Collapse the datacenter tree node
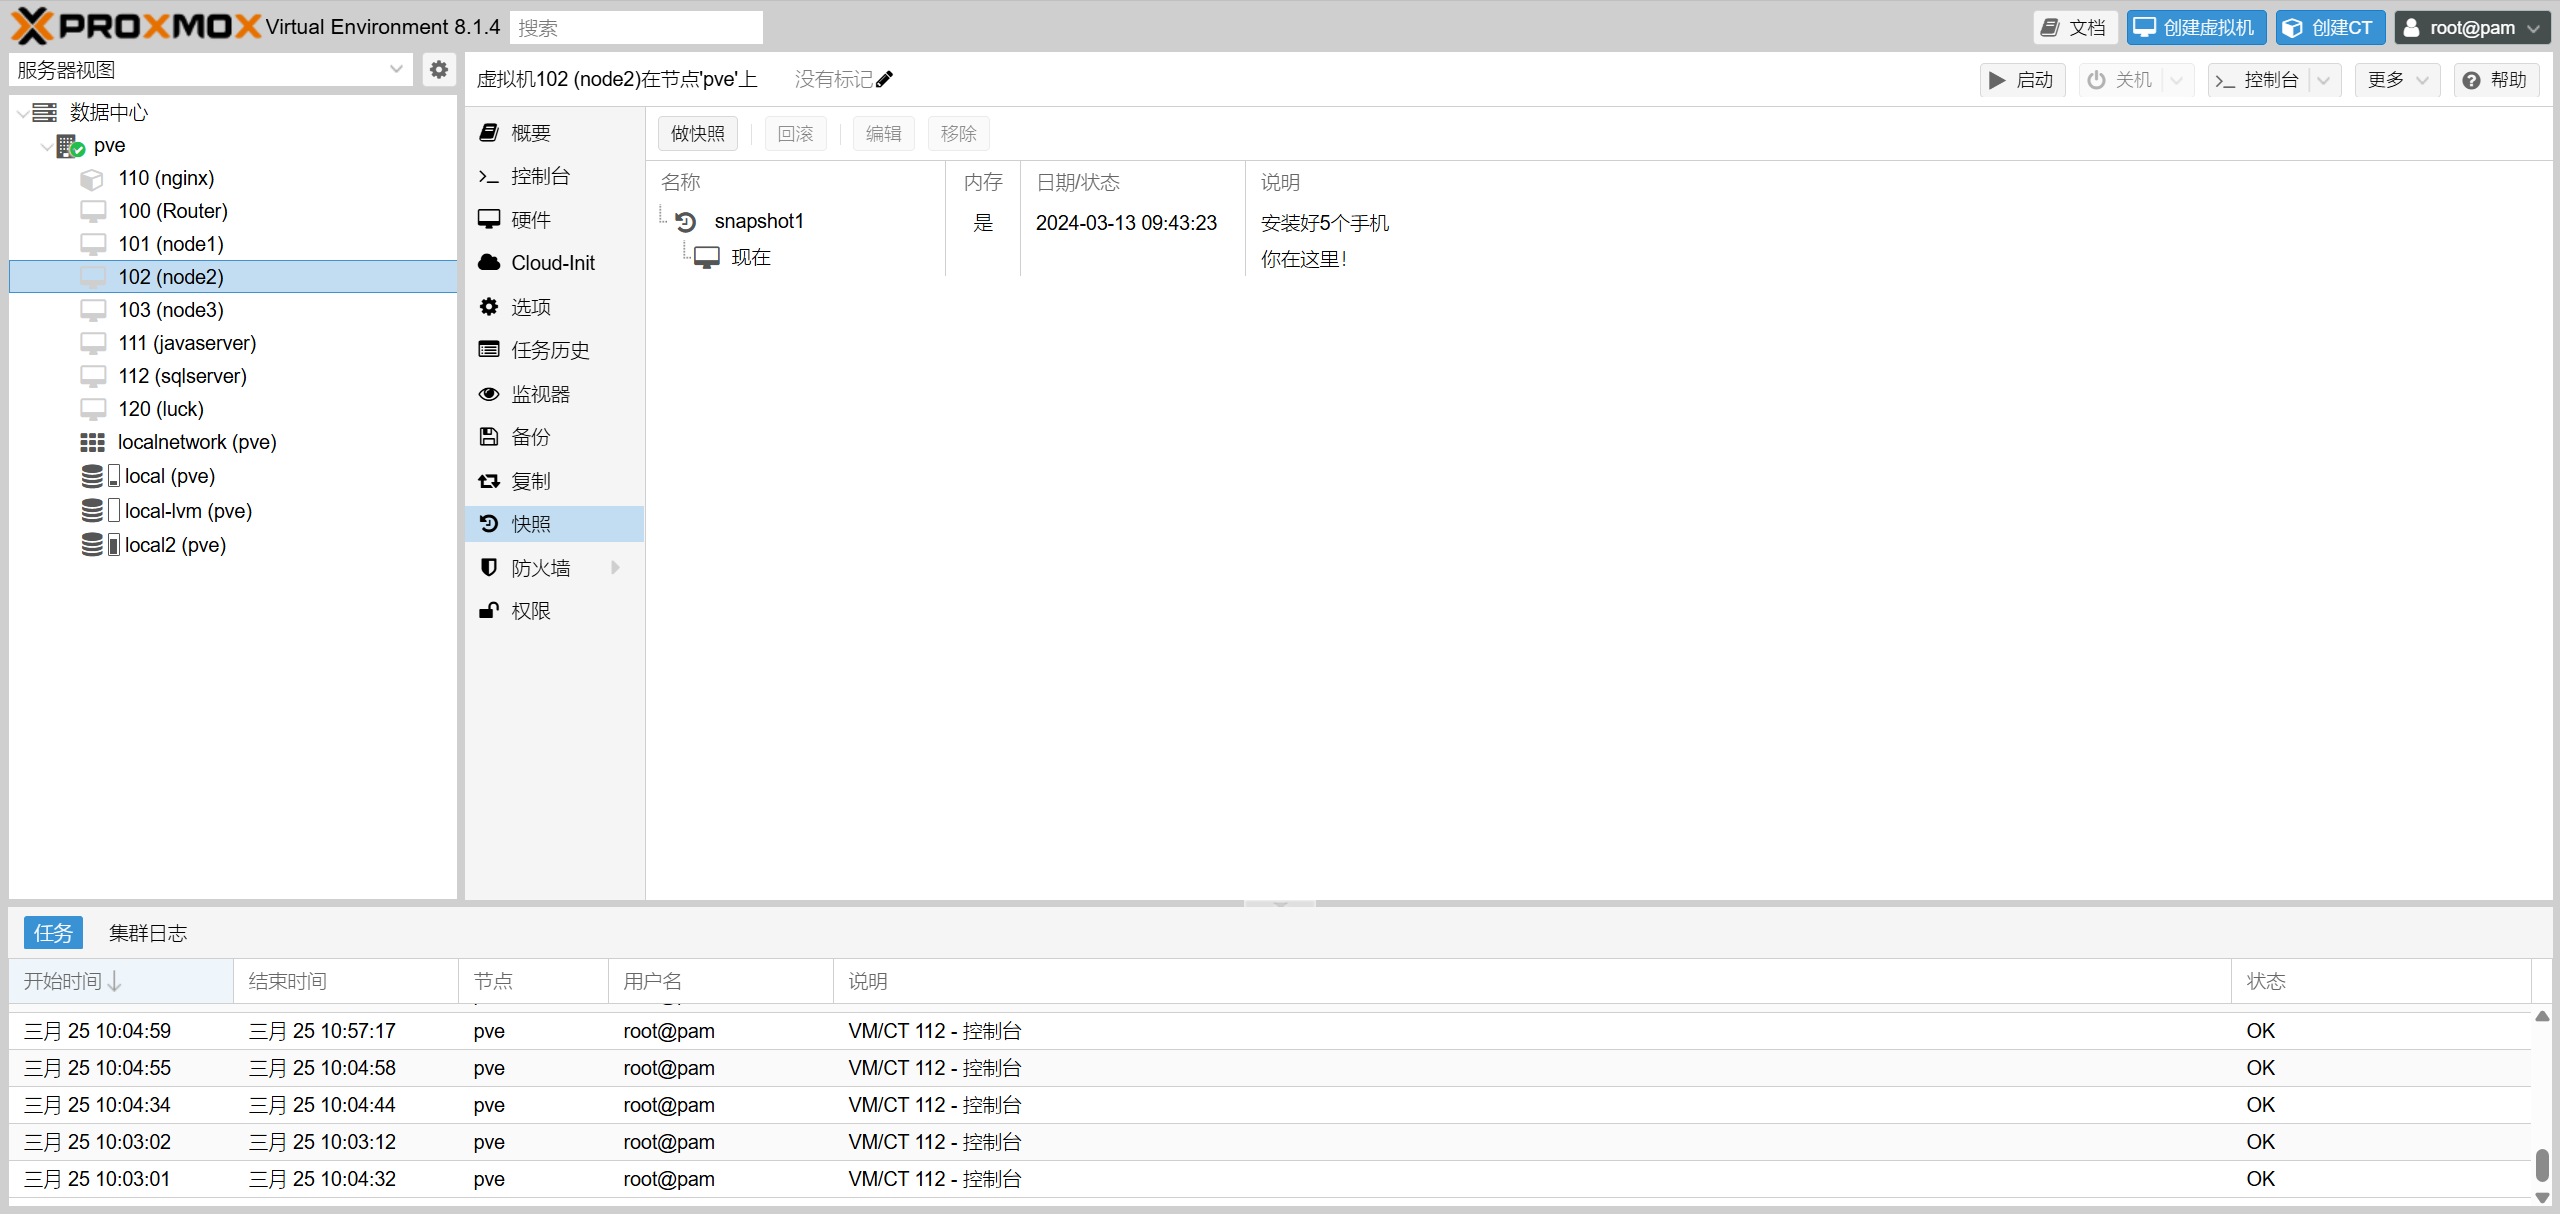Screen dimensions: 2560x1214 pyautogui.click(x=22, y=113)
